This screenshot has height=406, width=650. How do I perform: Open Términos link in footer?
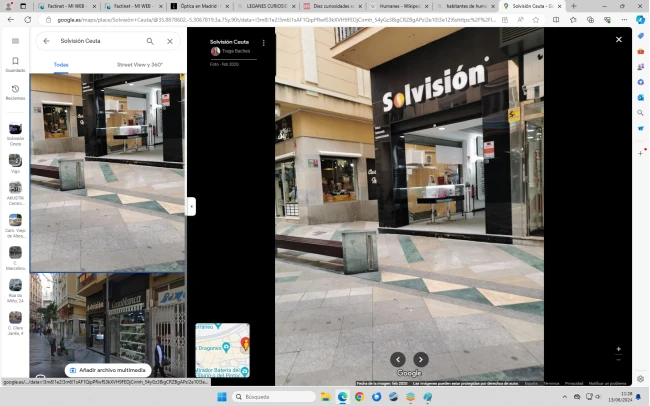coord(551,383)
